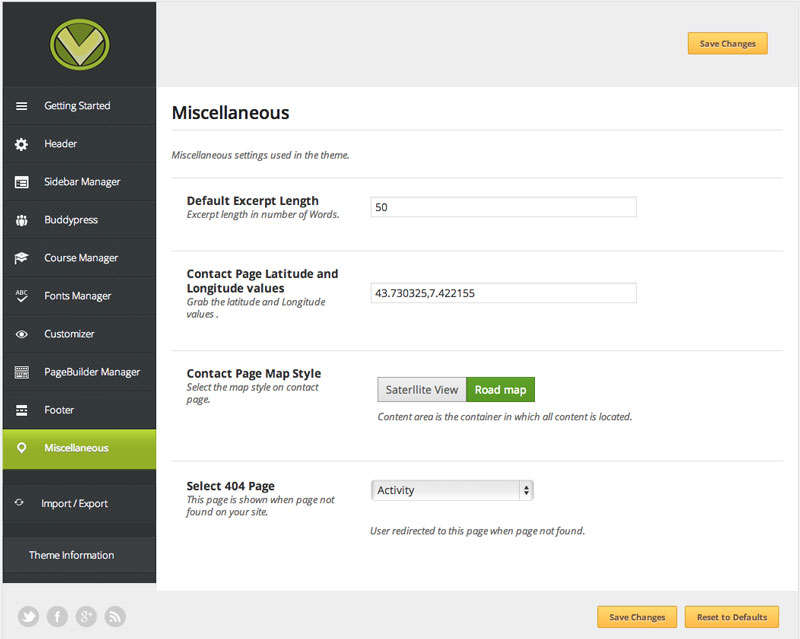
Task: Switch to Course Manager settings
Action: [80, 258]
